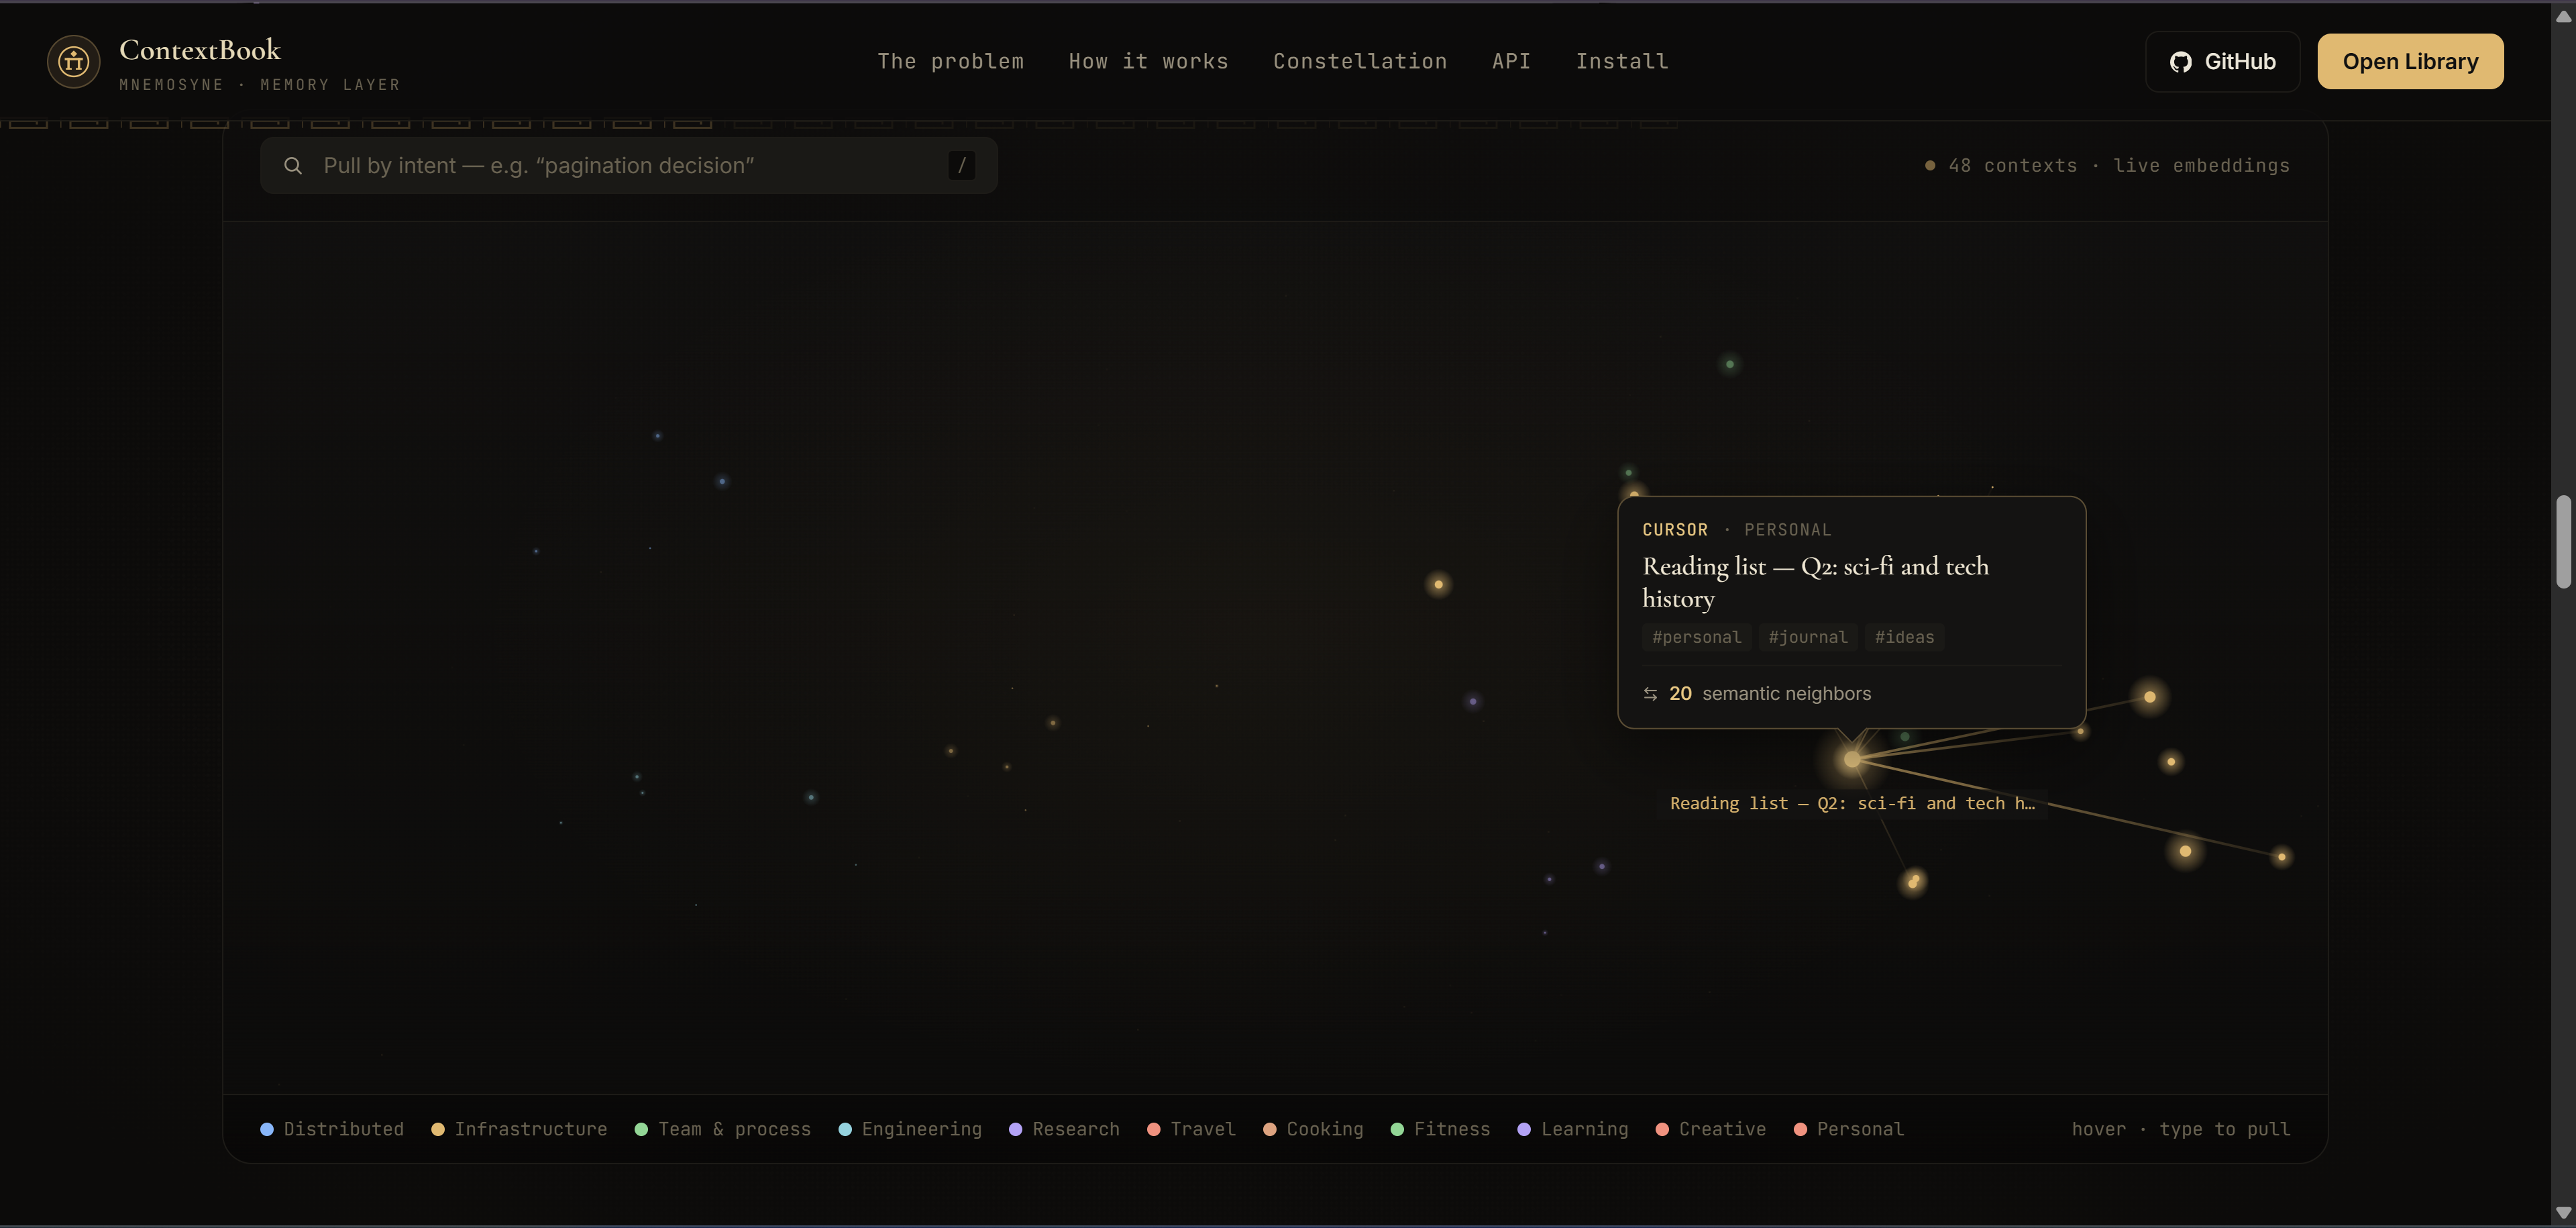Click the Cooking legend label
Screen dimensions: 2576x1228
point(1325,1129)
